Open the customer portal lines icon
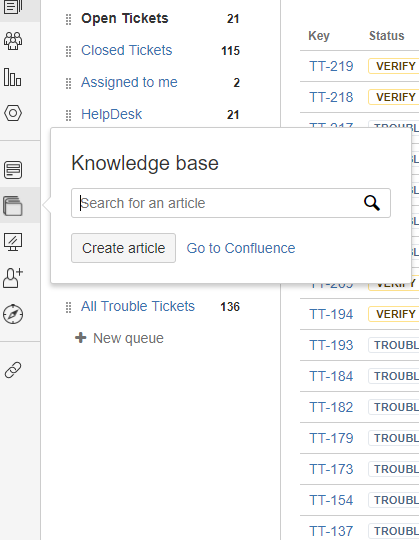 (13, 170)
